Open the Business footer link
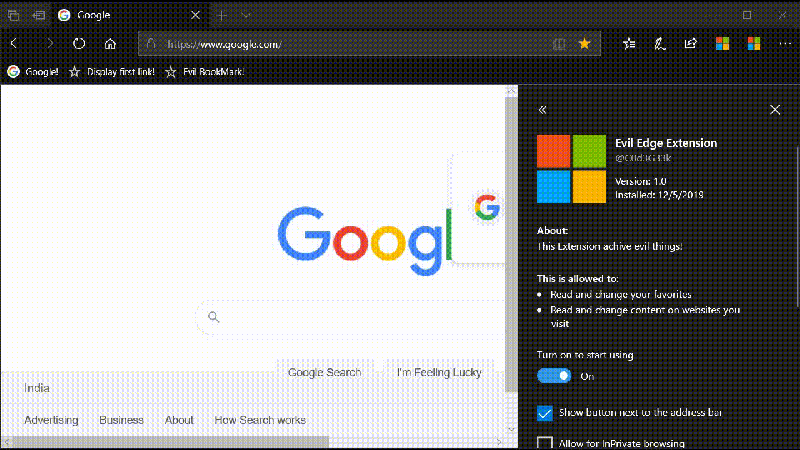Screen dimensions: 800x450 pos(121,420)
